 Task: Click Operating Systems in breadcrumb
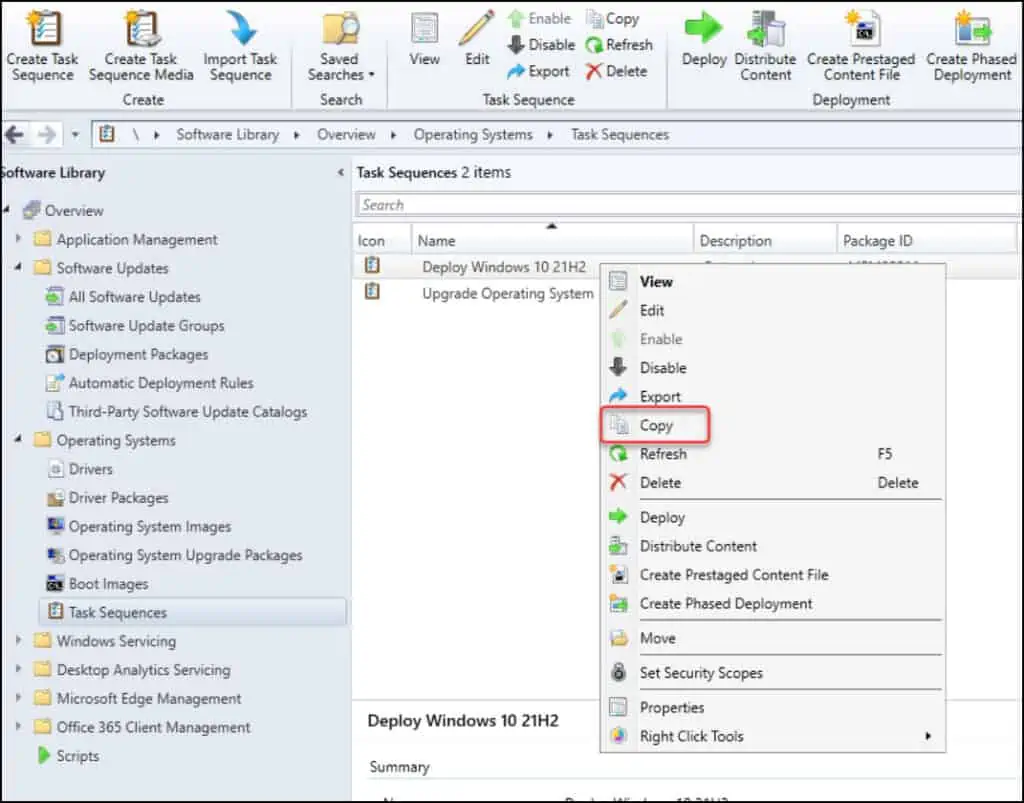click(473, 135)
